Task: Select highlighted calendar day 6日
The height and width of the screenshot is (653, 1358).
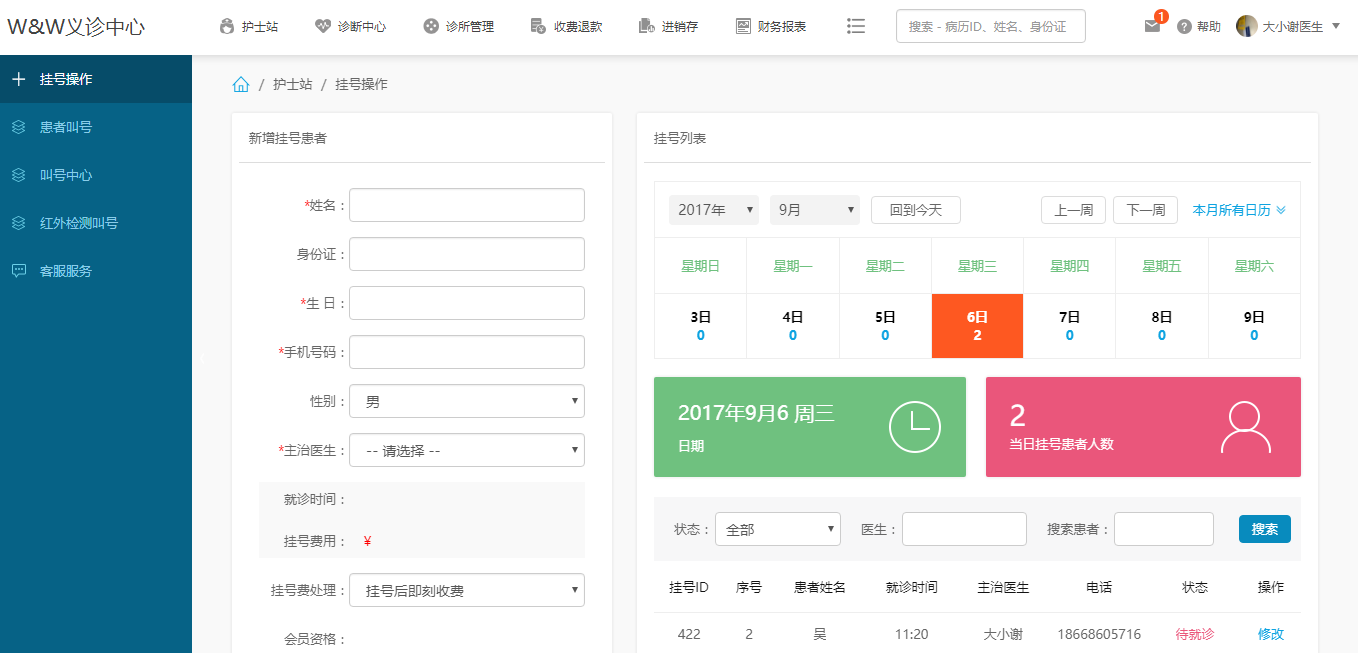Action: pos(977,326)
